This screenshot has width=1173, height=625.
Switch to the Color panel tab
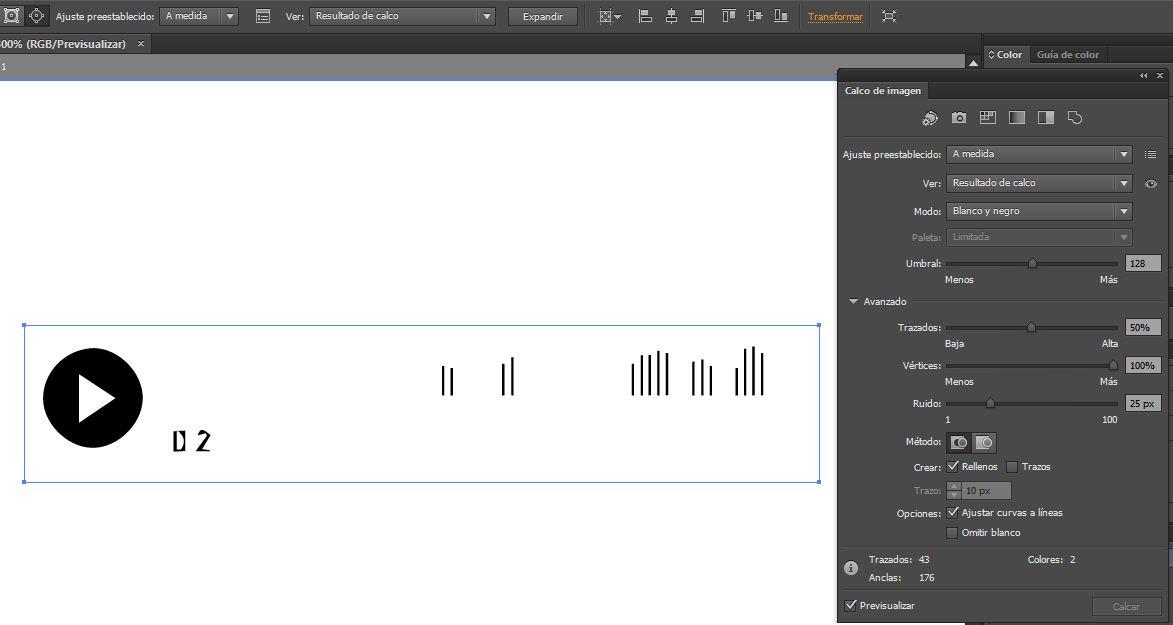click(1005, 55)
